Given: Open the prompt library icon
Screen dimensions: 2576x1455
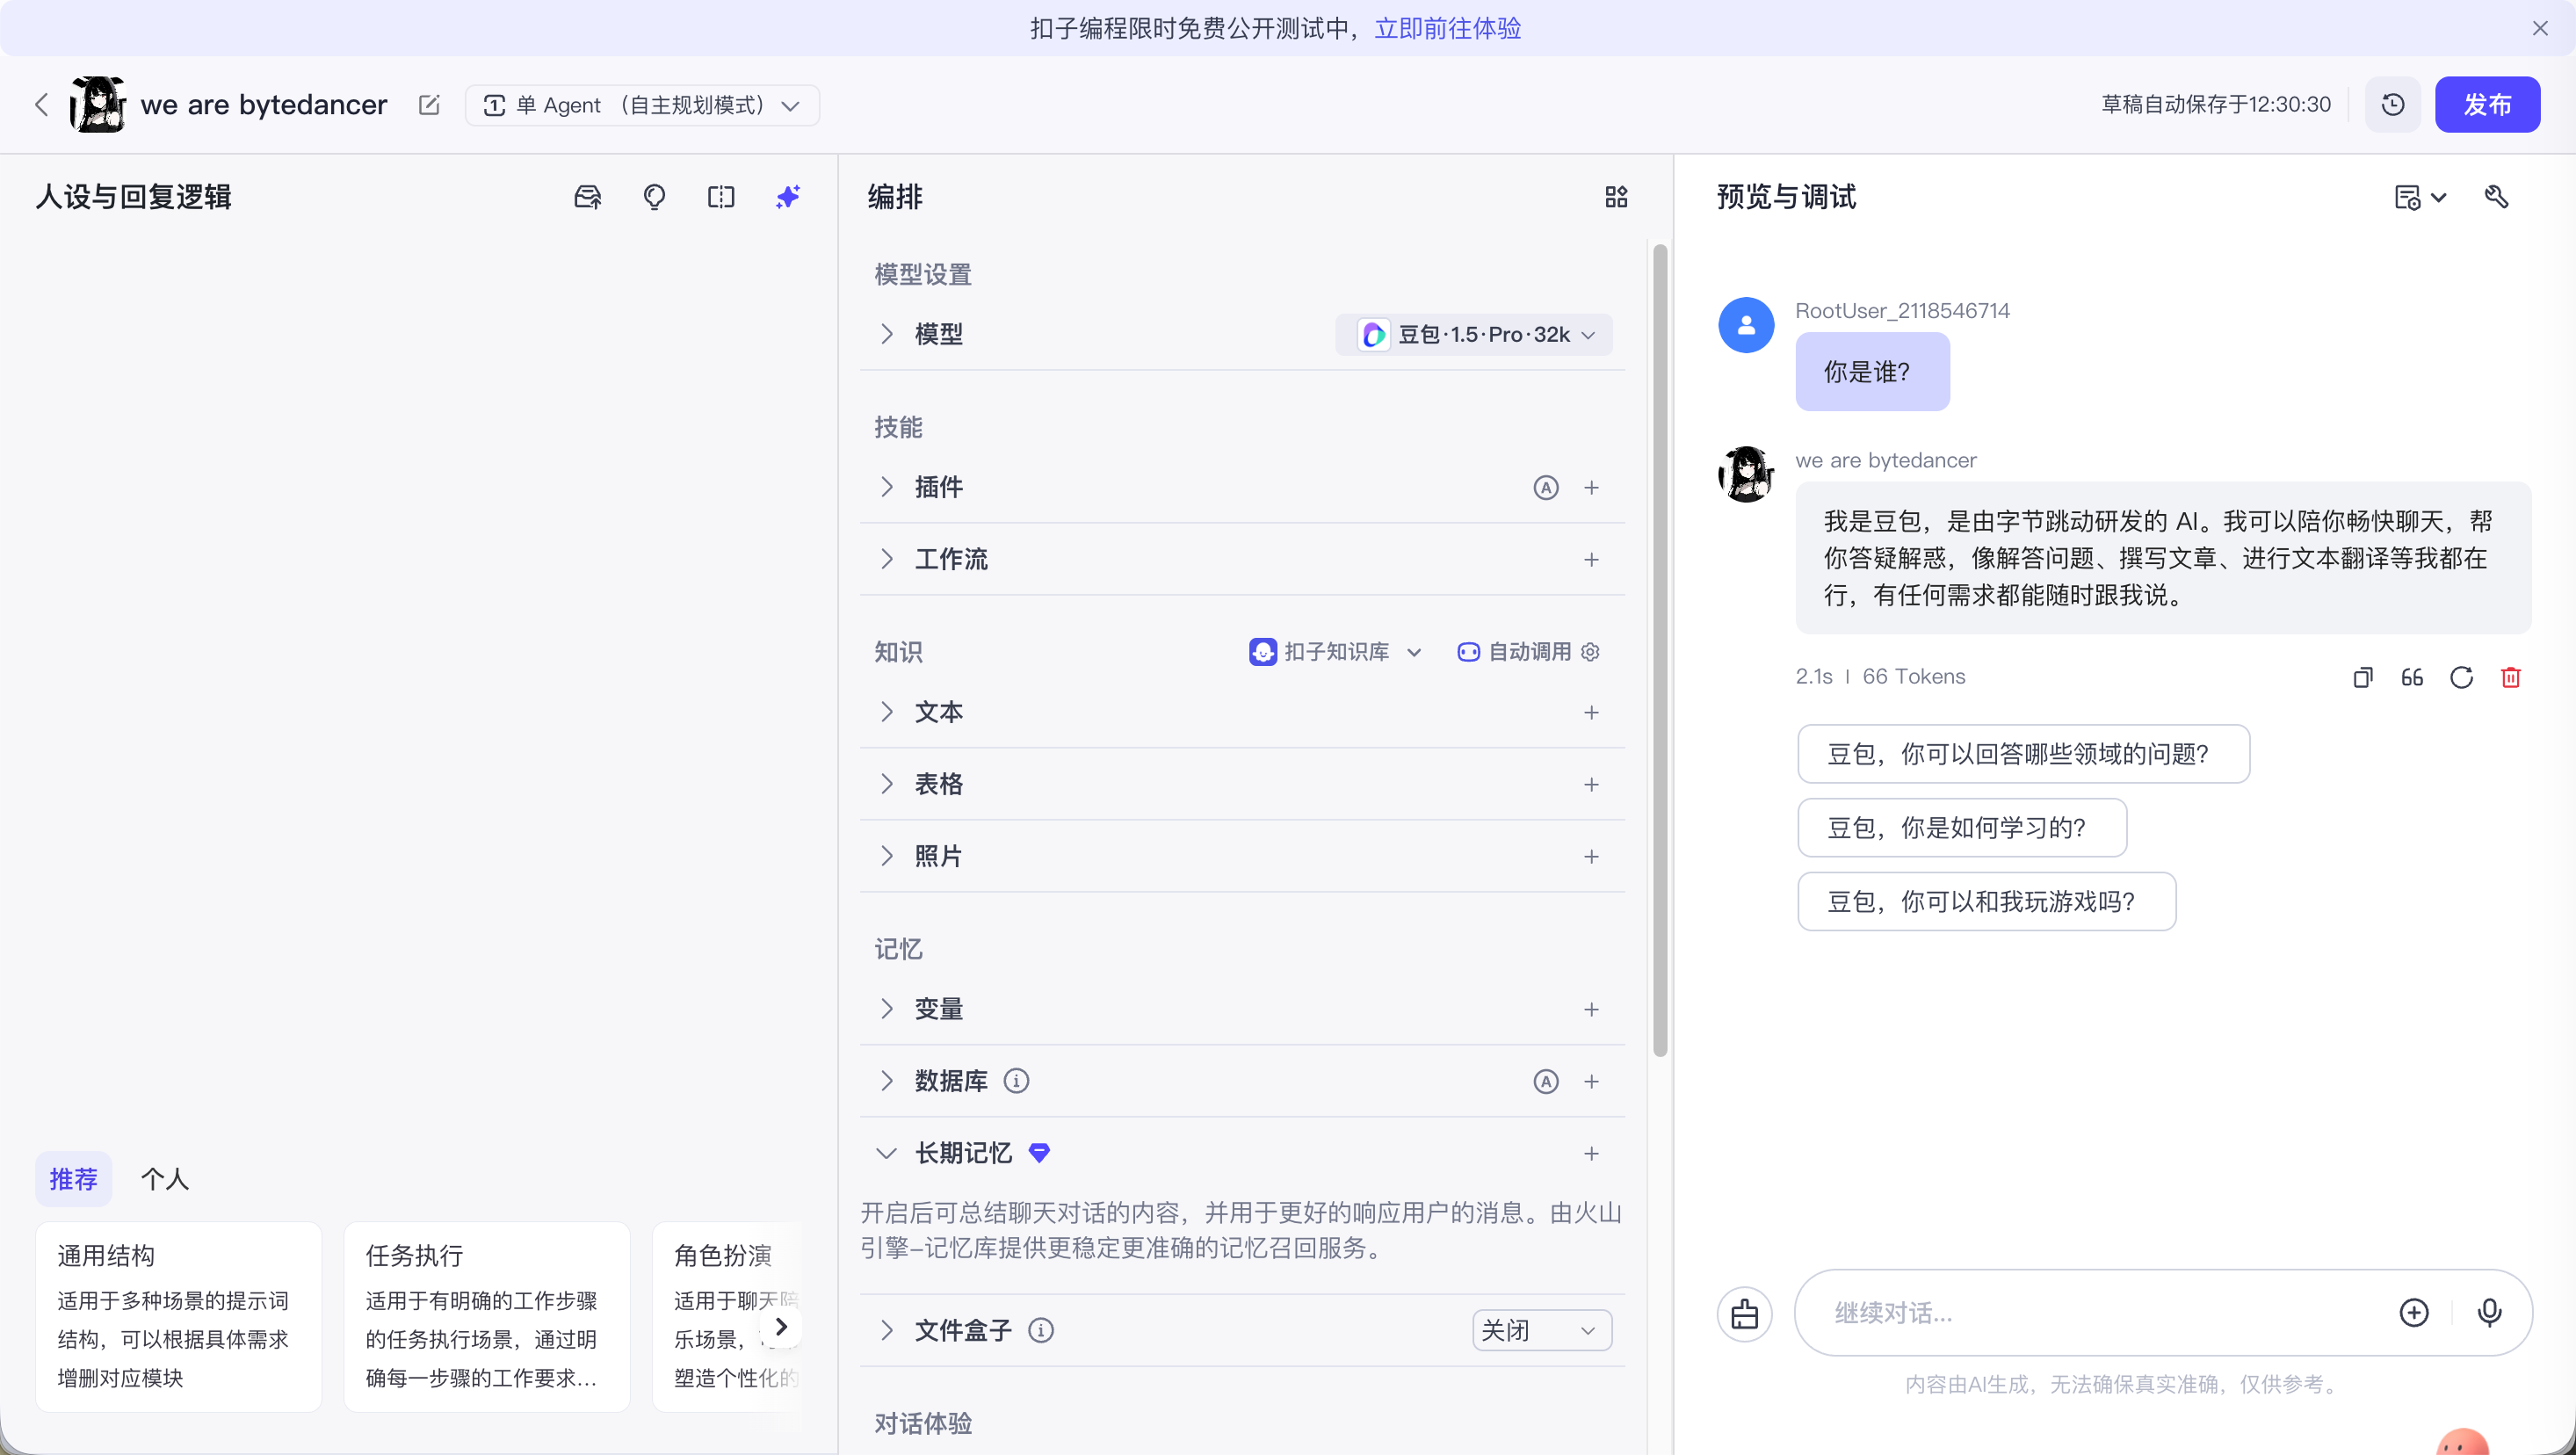Looking at the screenshot, I should click(587, 197).
